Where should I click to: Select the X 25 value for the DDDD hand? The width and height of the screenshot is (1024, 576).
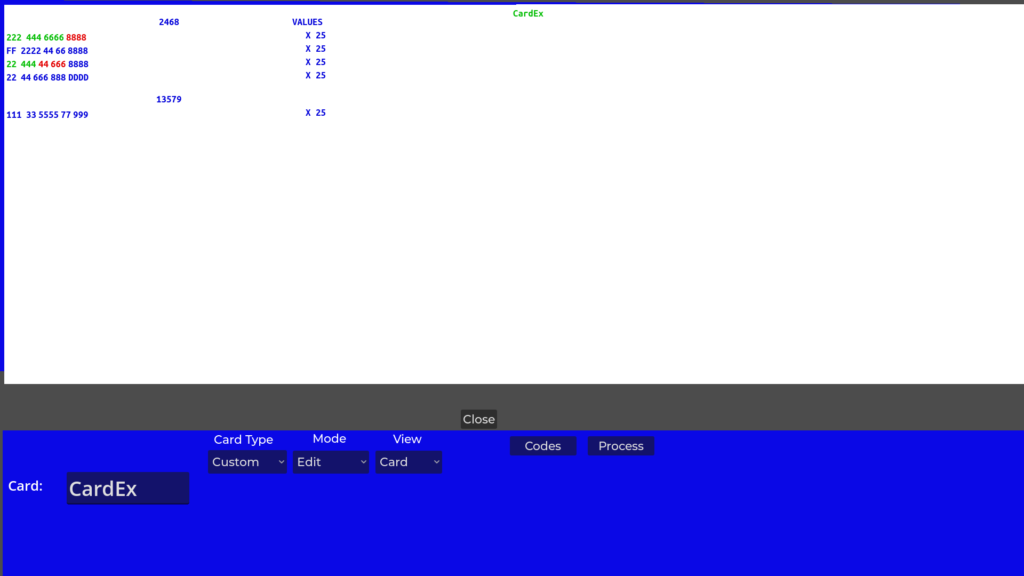click(x=315, y=75)
